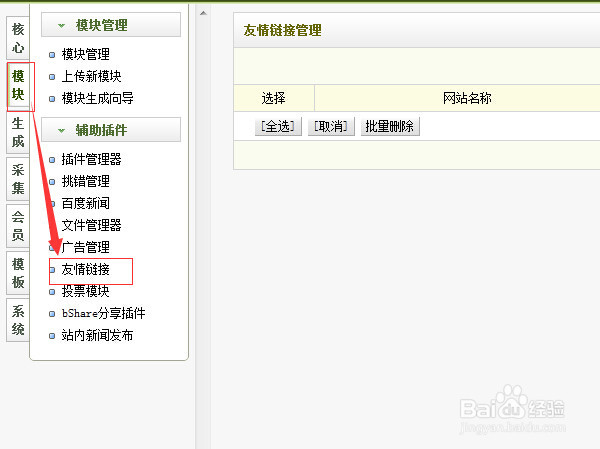Click bullet icon beside 站内新闻发布
This screenshot has height=449, width=600.
tap(52, 336)
